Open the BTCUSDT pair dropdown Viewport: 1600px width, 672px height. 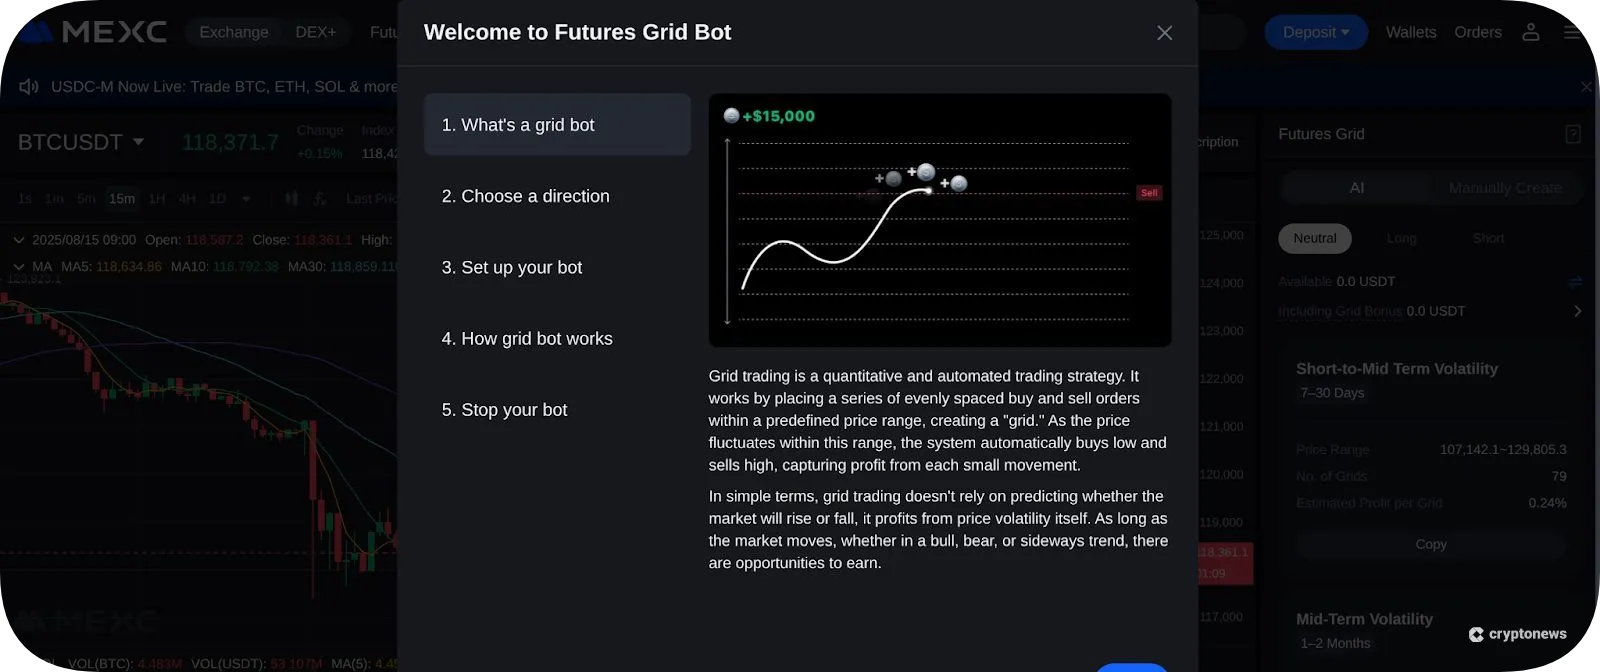click(x=80, y=141)
